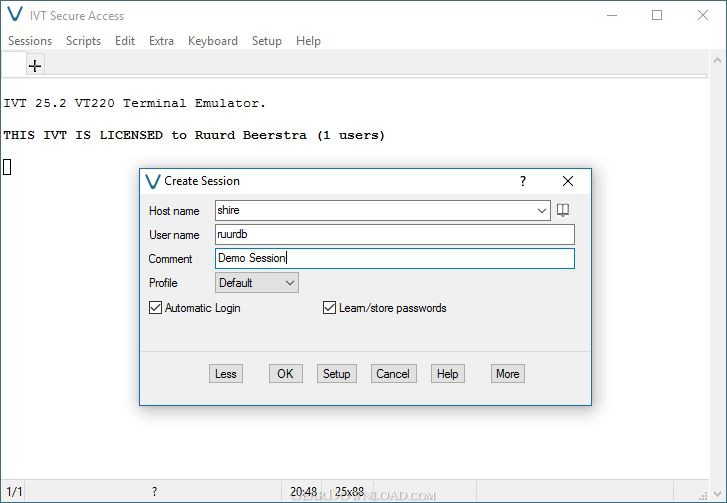Click the 25x88 size in status bar
This screenshot has height=503, width=727.
349,491
